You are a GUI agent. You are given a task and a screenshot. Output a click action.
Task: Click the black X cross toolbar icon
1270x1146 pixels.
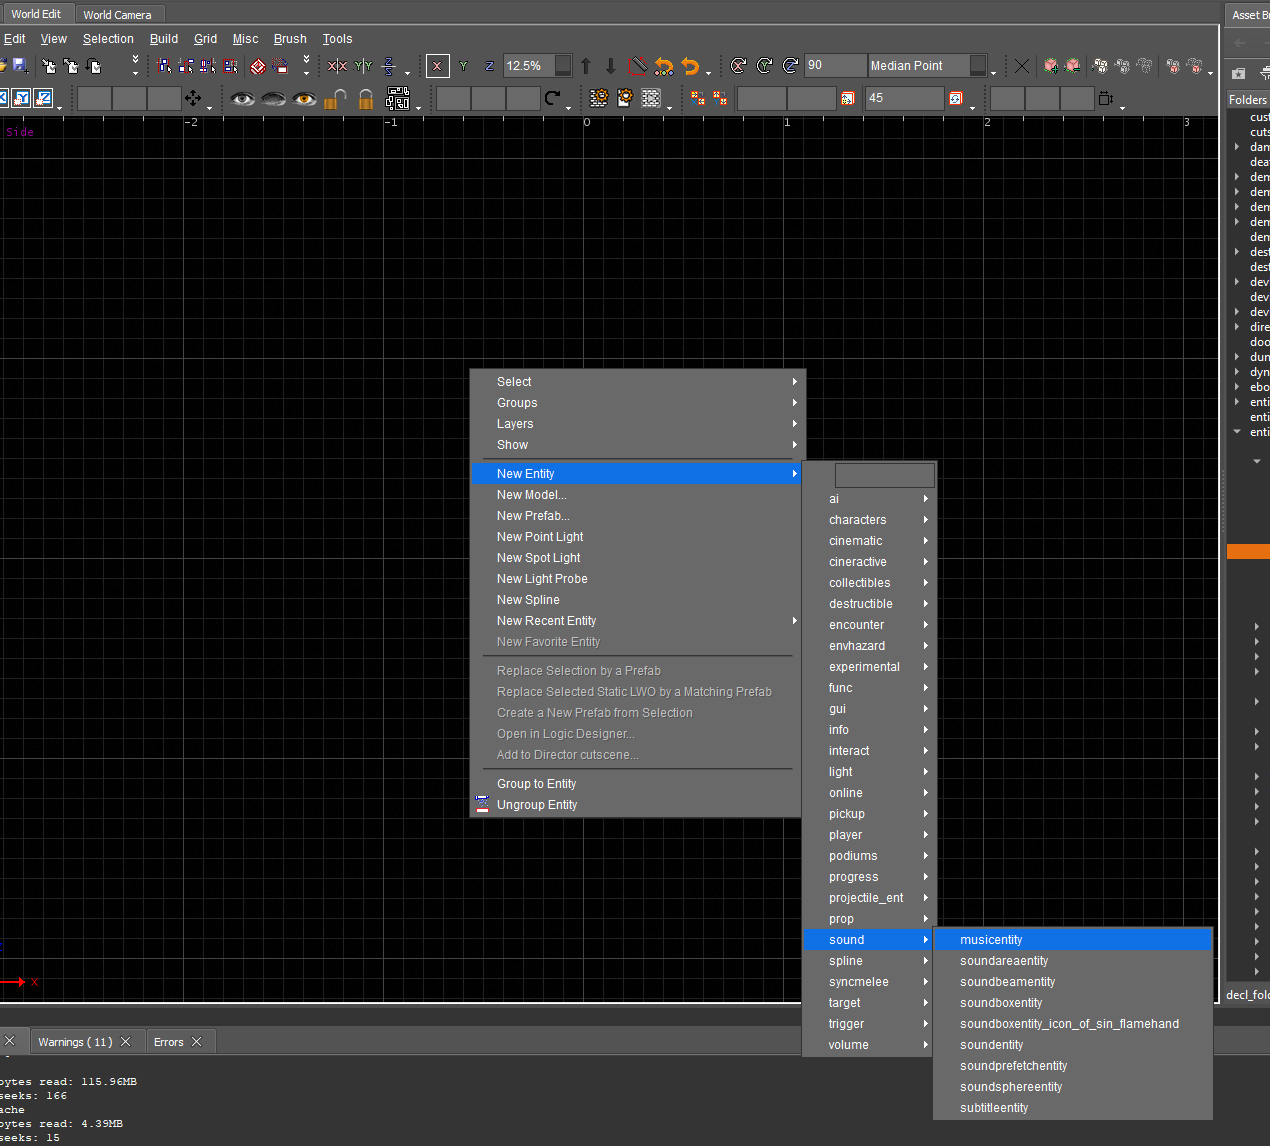[1021, 66]
